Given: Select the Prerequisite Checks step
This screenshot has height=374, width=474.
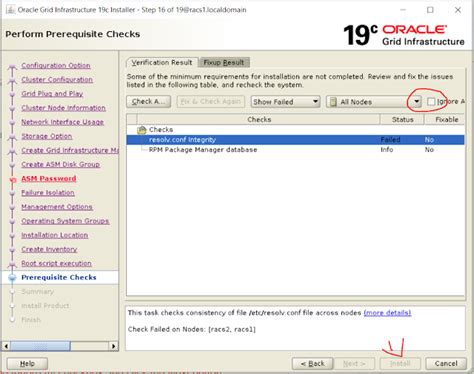Looking at the screenshot, I should (x=59, y=277).
